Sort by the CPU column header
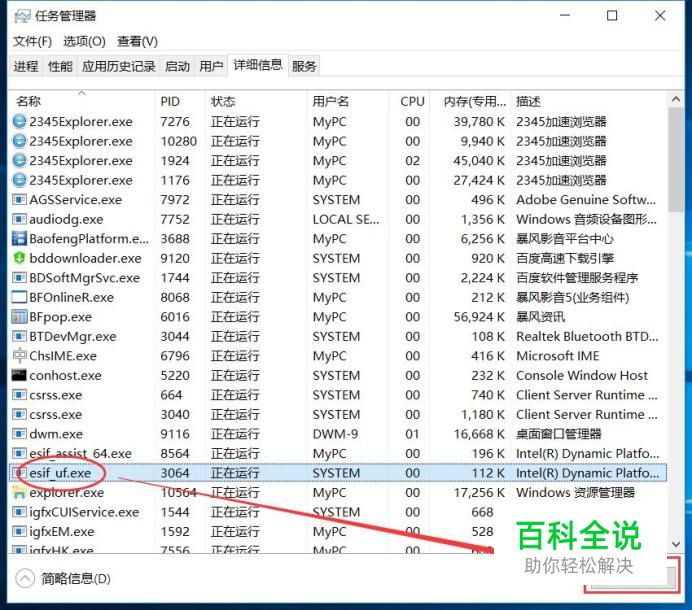692x610 pixels. pyautogui.click(x=409, y=101)
